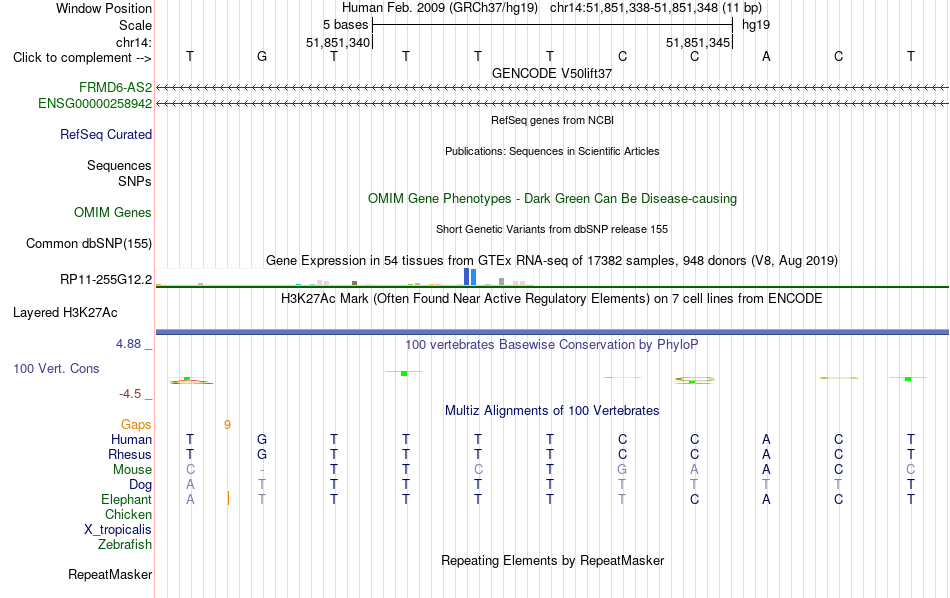
Task: Click Common dbSNP(155) track label
Action: pos(89,244)
